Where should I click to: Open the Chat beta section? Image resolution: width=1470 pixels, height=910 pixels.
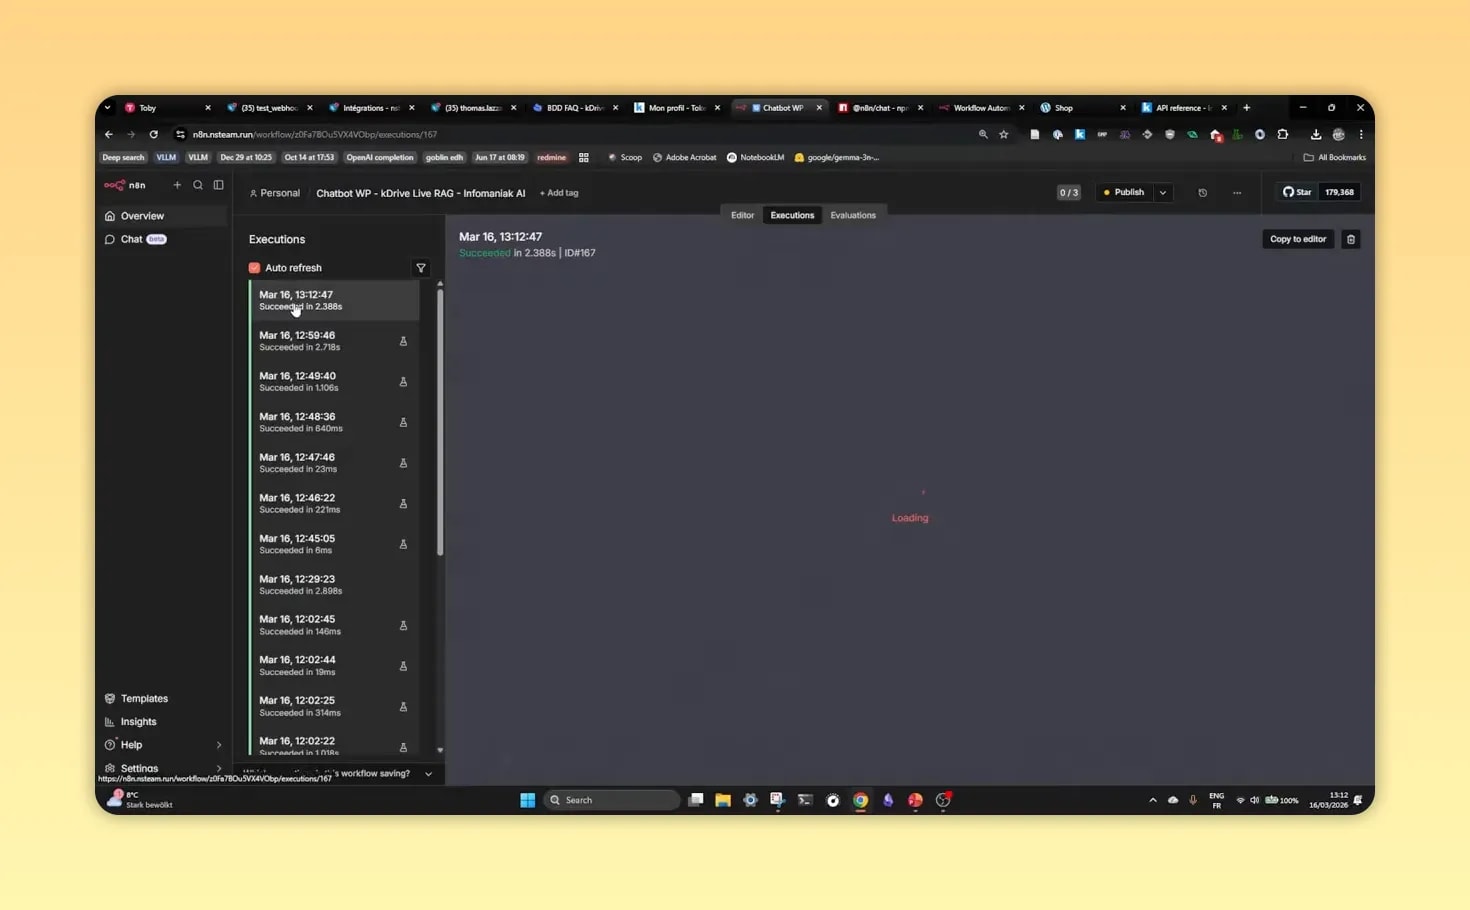(131, 239)
